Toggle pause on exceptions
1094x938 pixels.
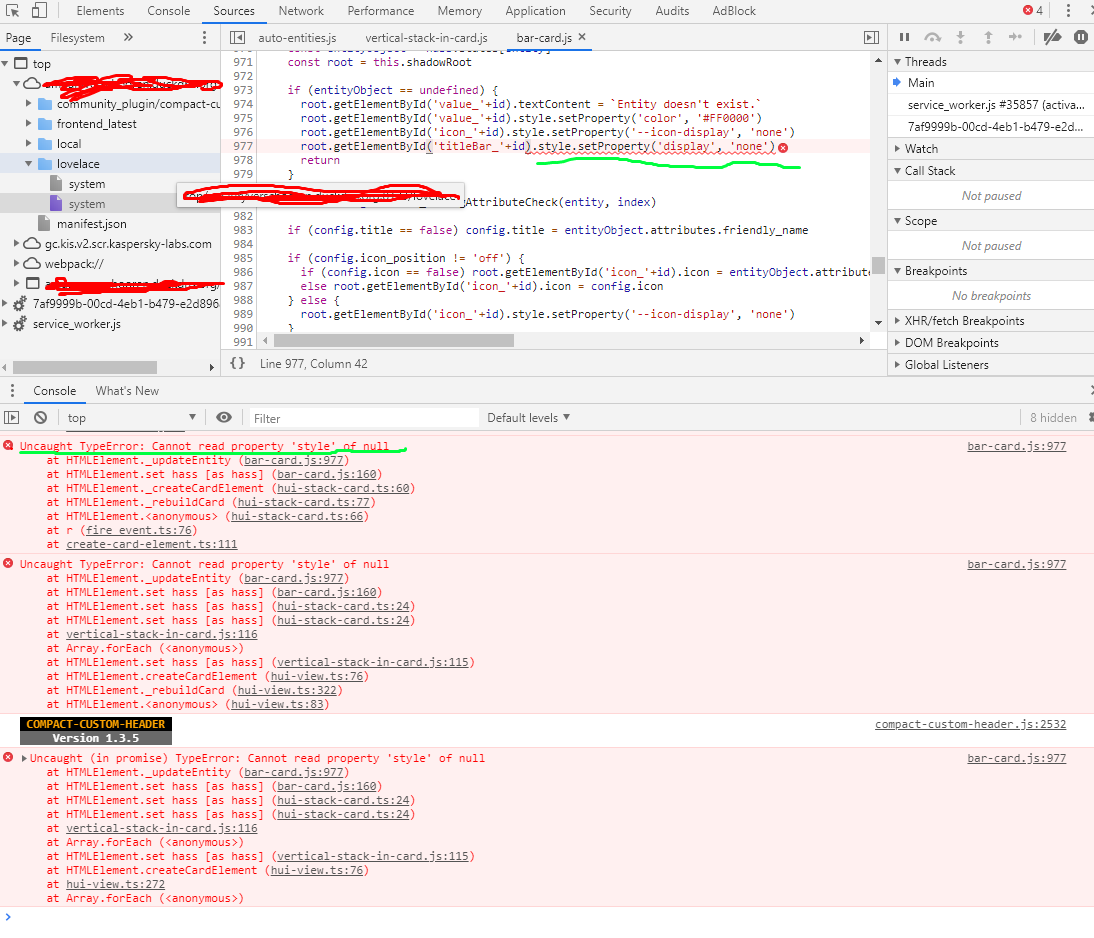coord(1080,37)
